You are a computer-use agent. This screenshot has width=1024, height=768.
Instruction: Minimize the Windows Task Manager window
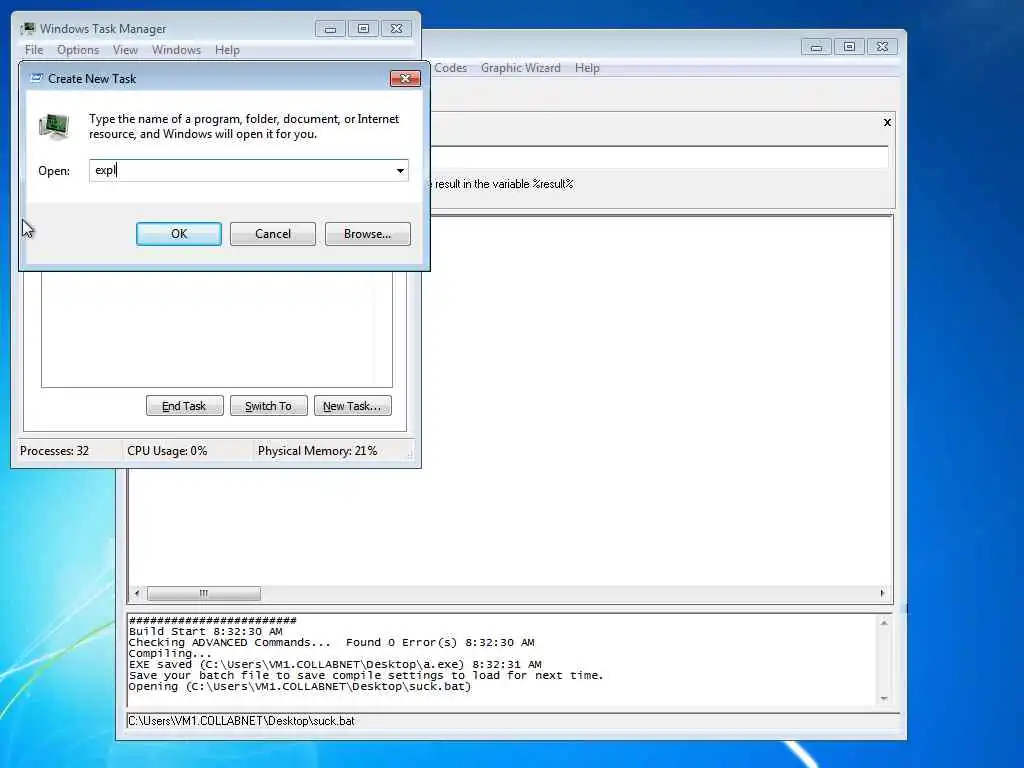330,29
